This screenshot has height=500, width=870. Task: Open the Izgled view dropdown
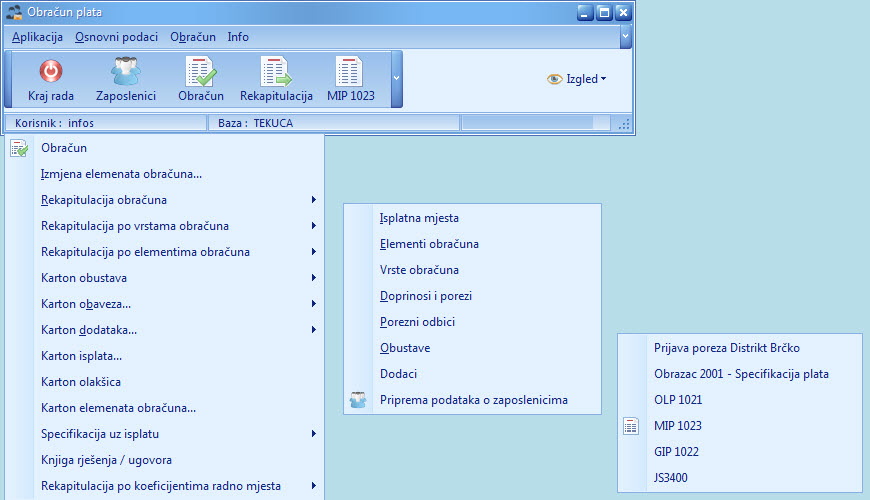[577, 79]
